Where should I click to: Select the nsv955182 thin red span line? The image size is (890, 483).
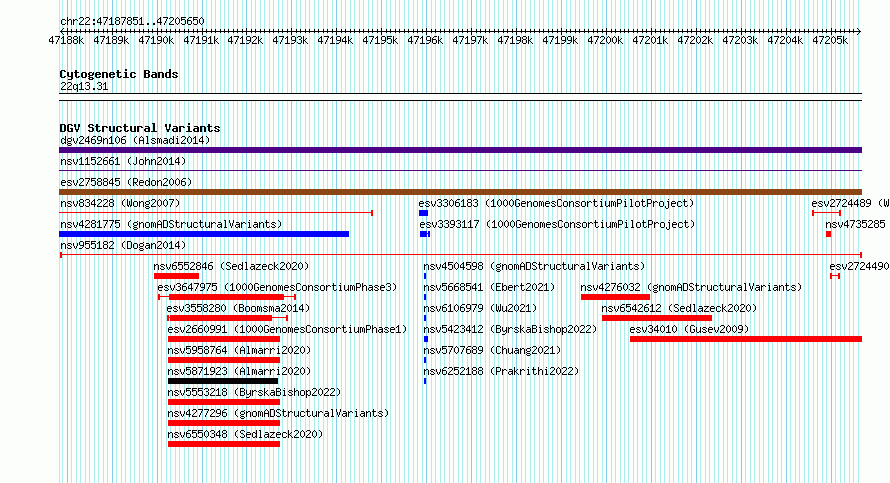[461, 255]
